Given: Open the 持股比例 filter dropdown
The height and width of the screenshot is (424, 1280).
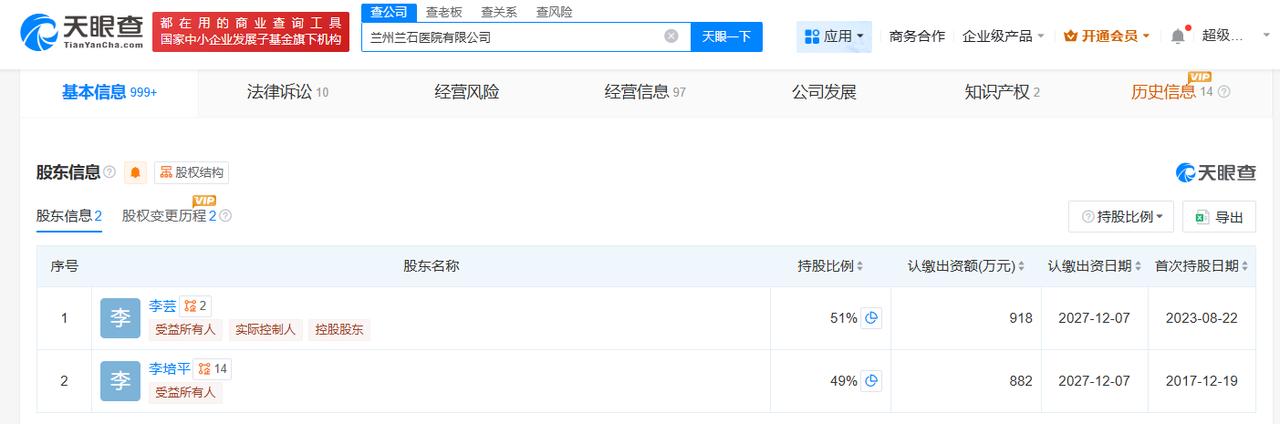Looking at the screenshot, I should coord(1121,217).
